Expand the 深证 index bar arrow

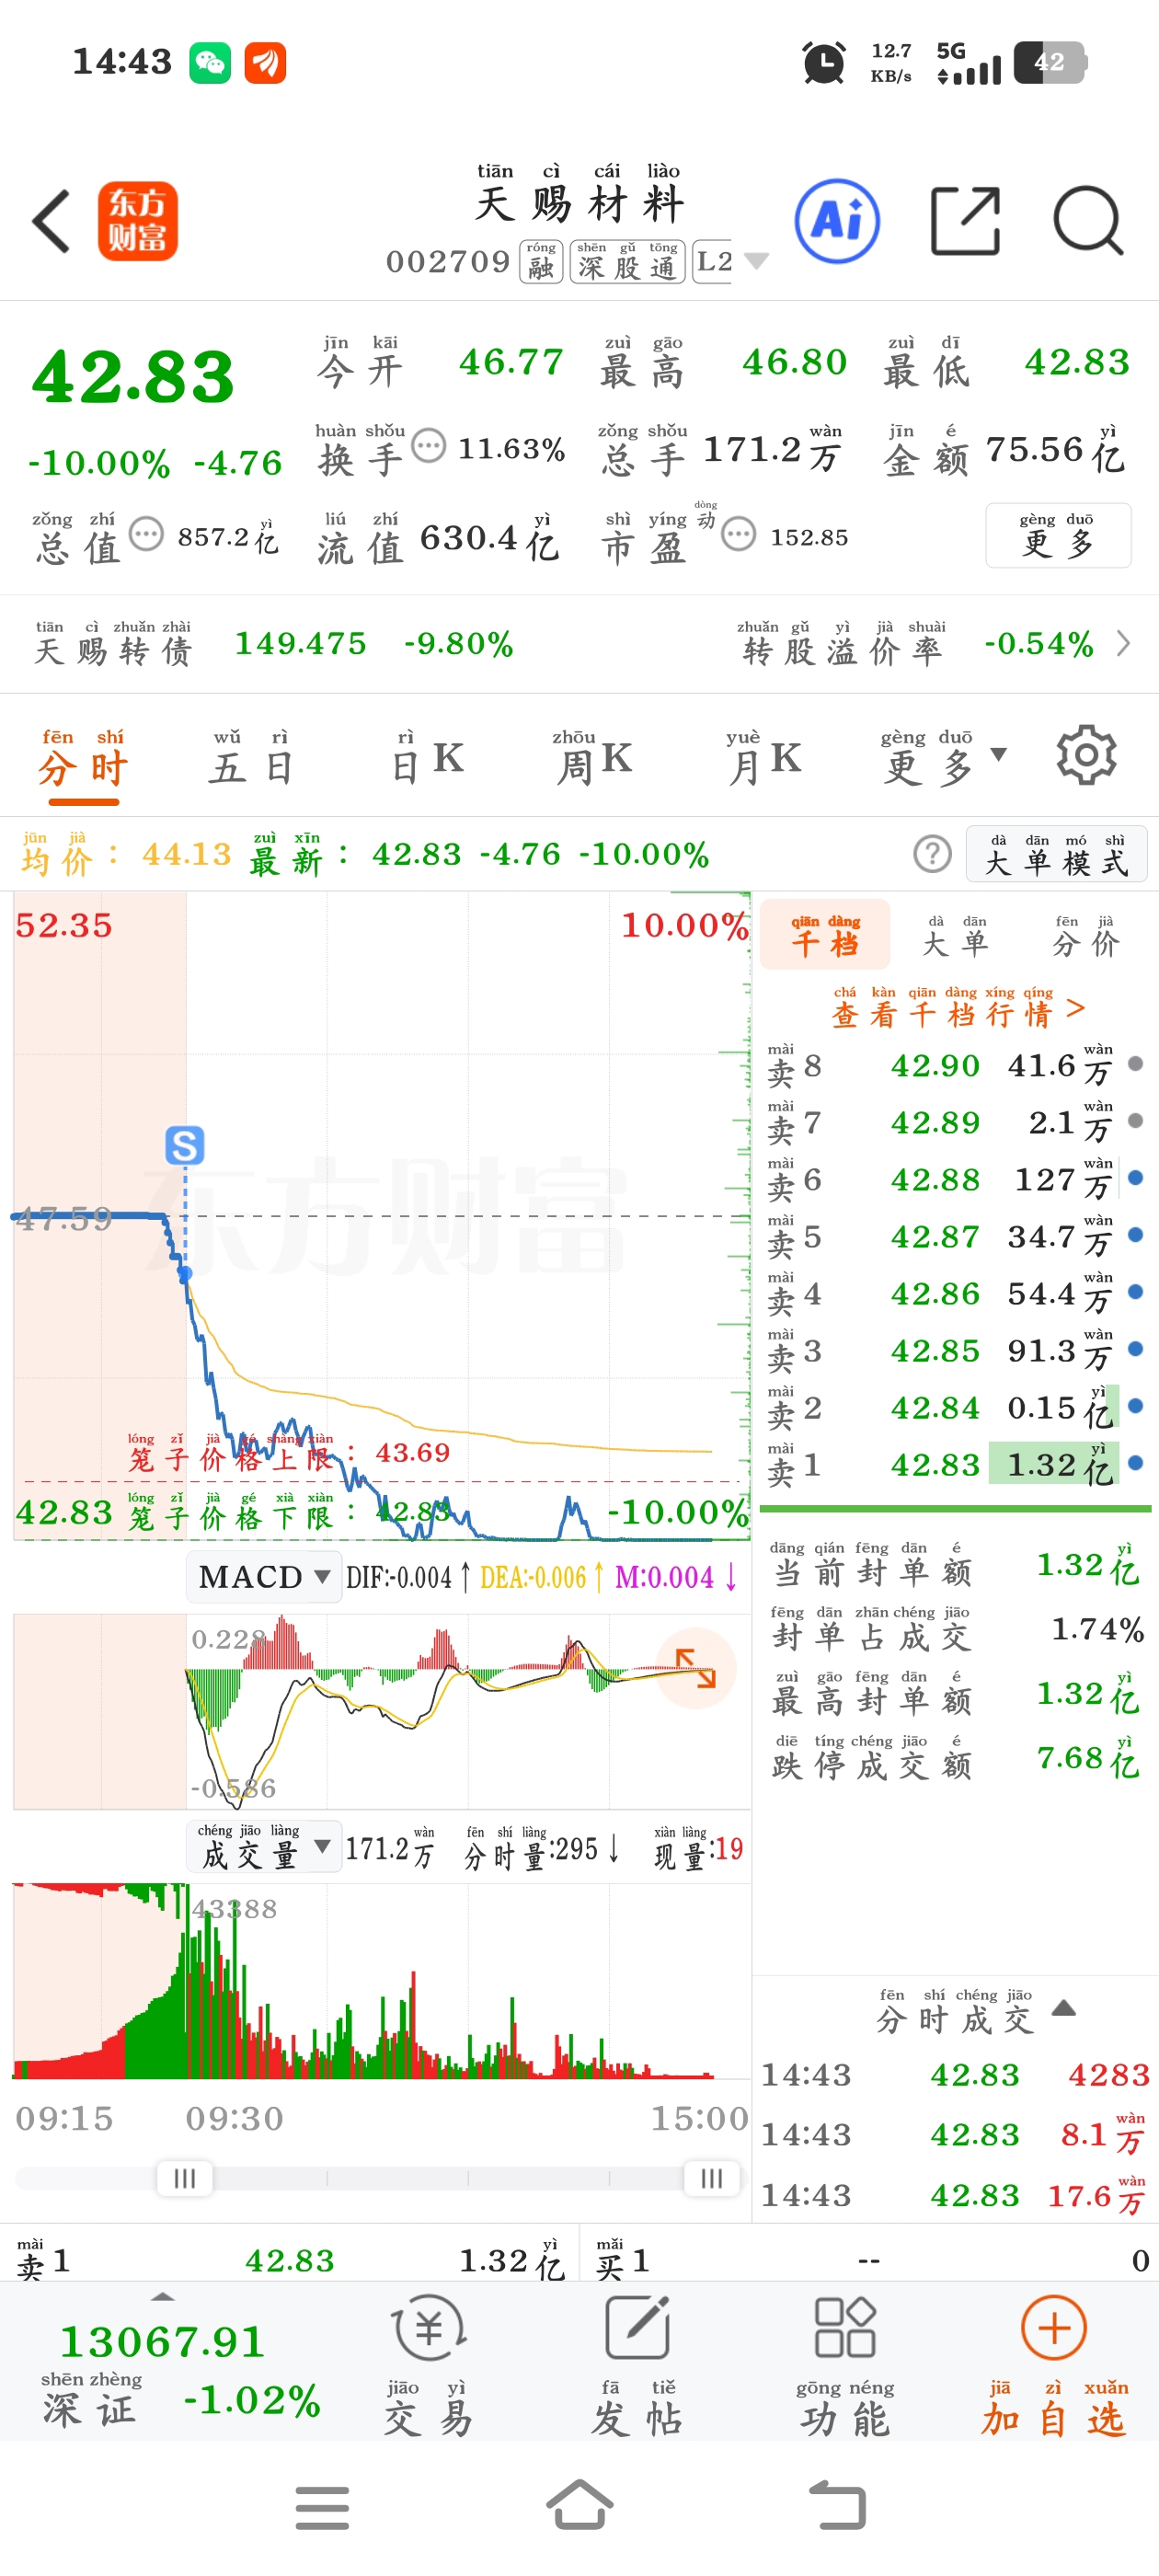click(x=162, y=2296)
